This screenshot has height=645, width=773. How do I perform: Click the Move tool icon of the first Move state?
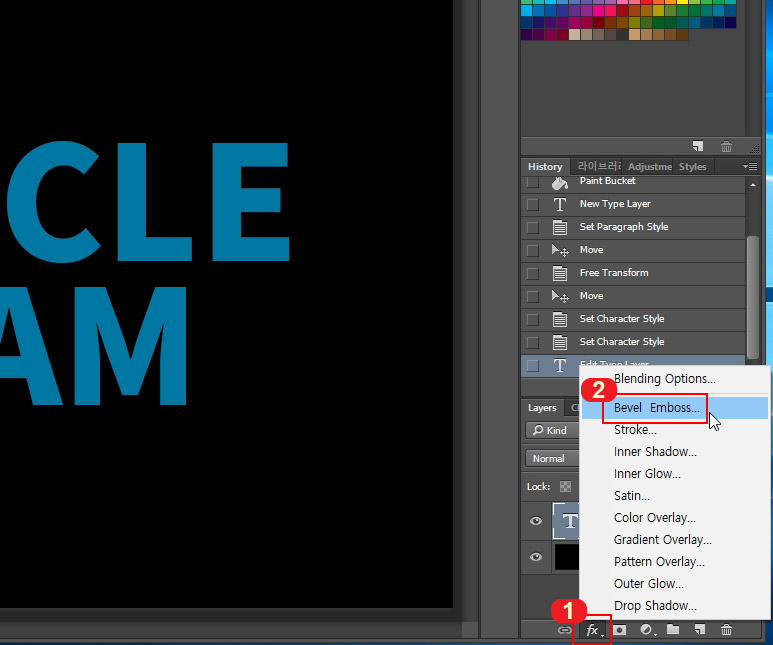[x=560, y=251]
